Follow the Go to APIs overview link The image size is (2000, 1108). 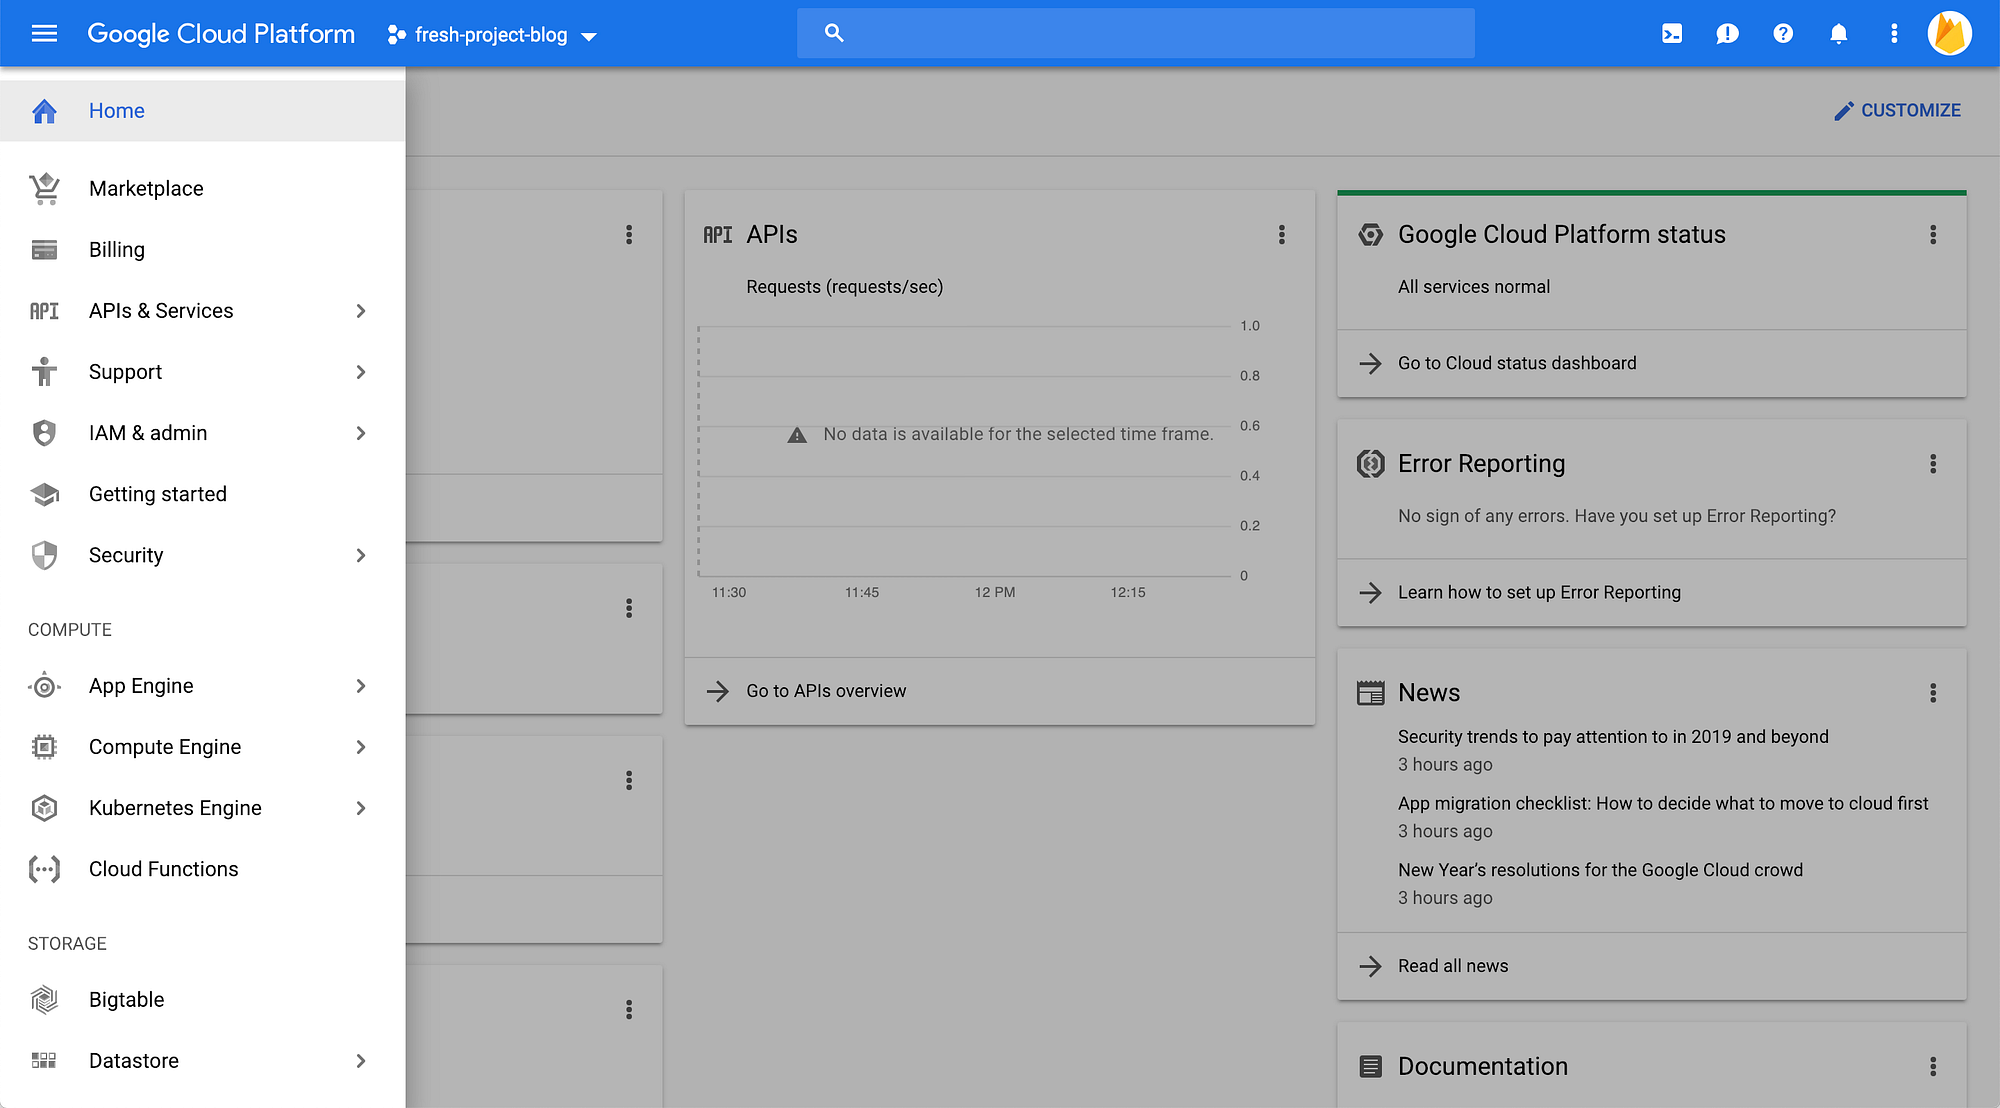(x=826, y=691)
